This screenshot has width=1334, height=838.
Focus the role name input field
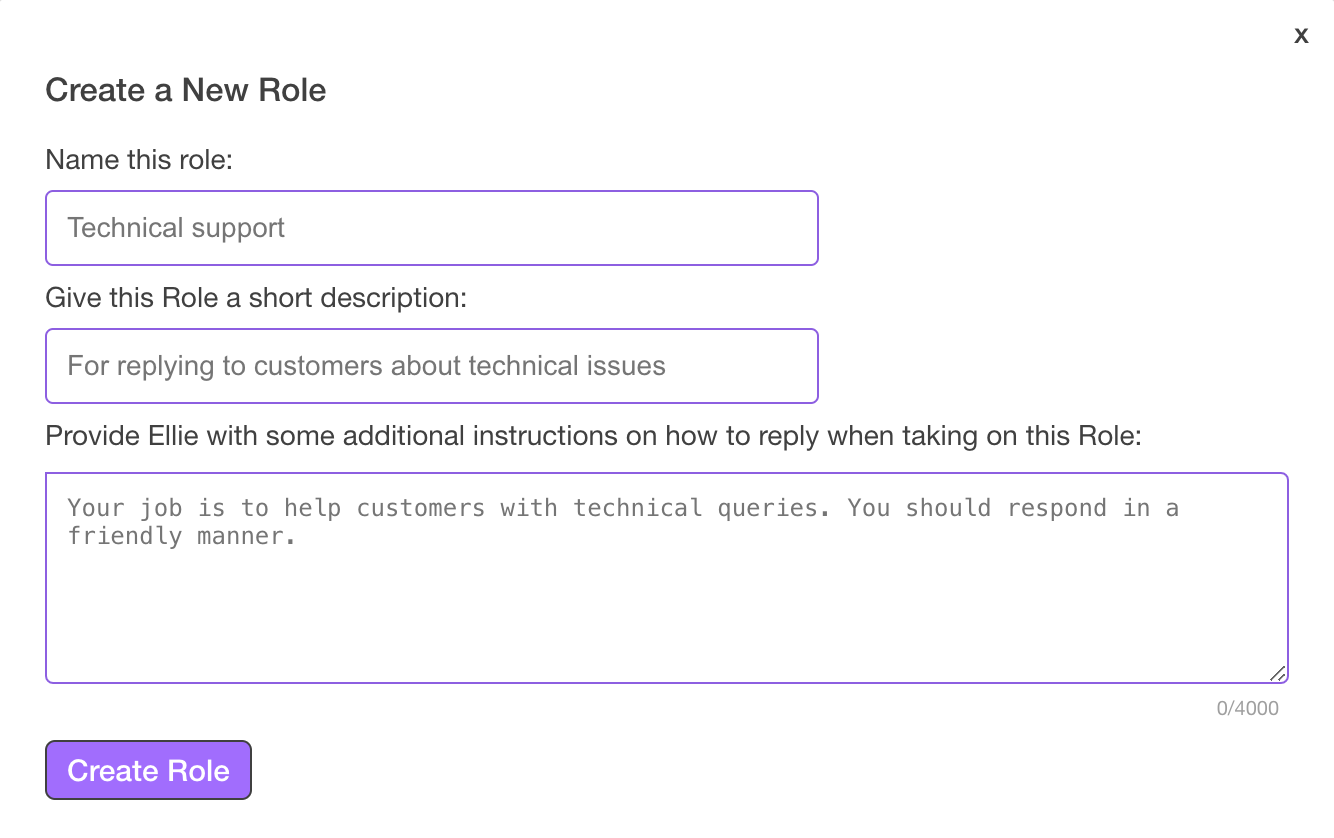432,228
